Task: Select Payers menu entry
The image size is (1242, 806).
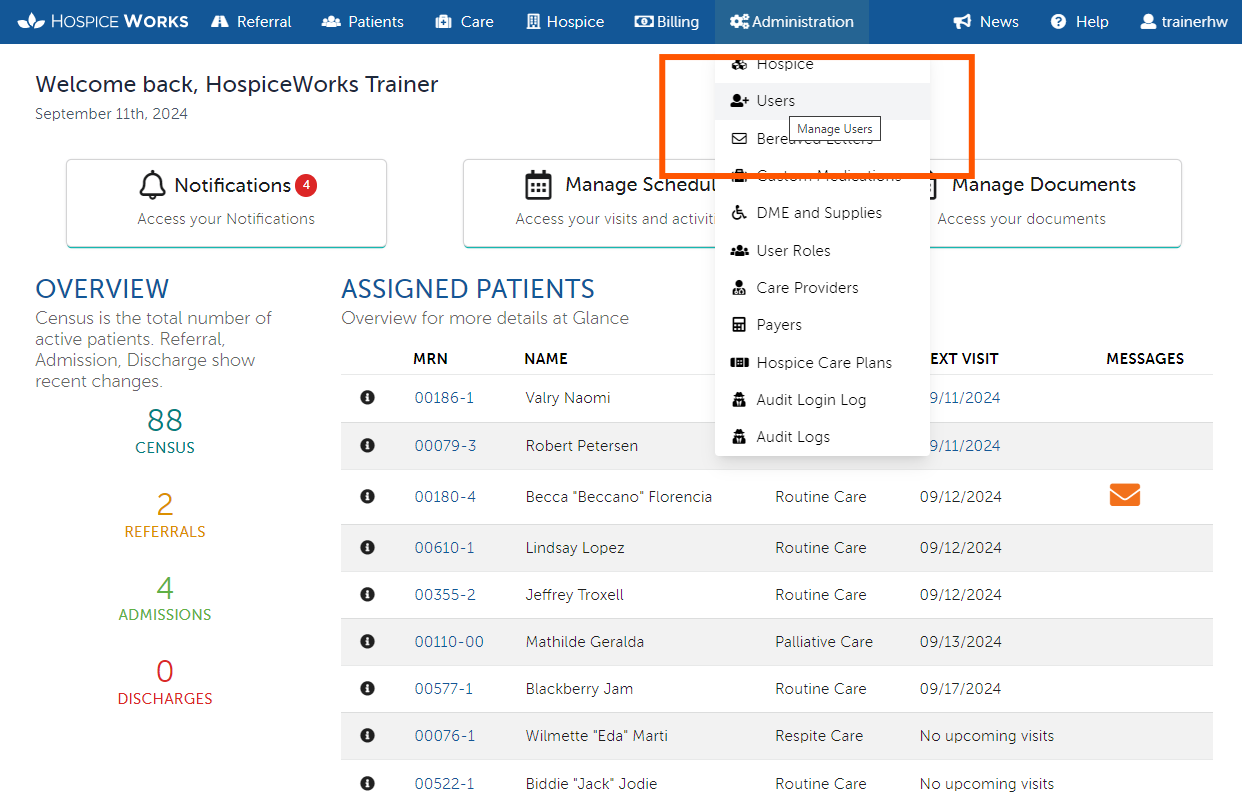Action: point(822,325)
